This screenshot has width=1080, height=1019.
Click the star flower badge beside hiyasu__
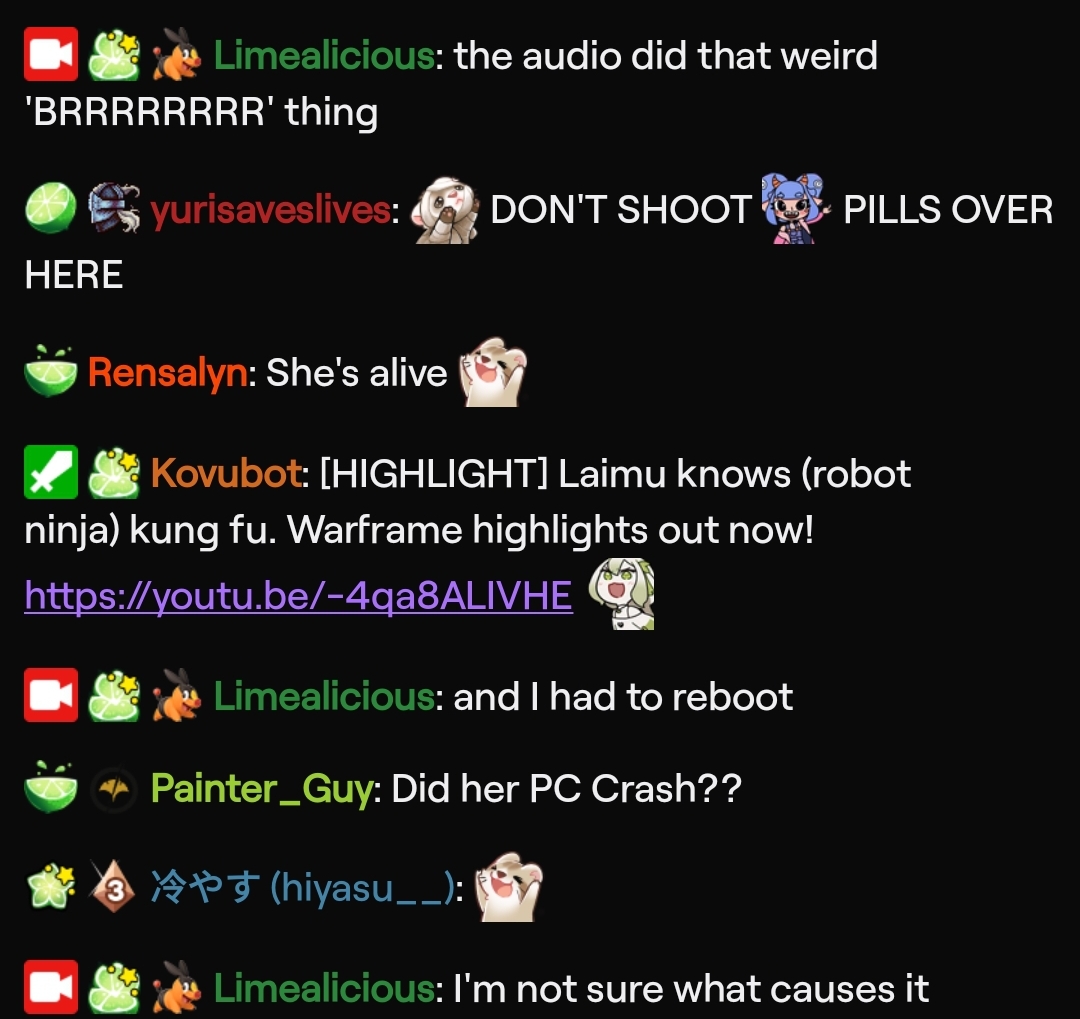51,886
